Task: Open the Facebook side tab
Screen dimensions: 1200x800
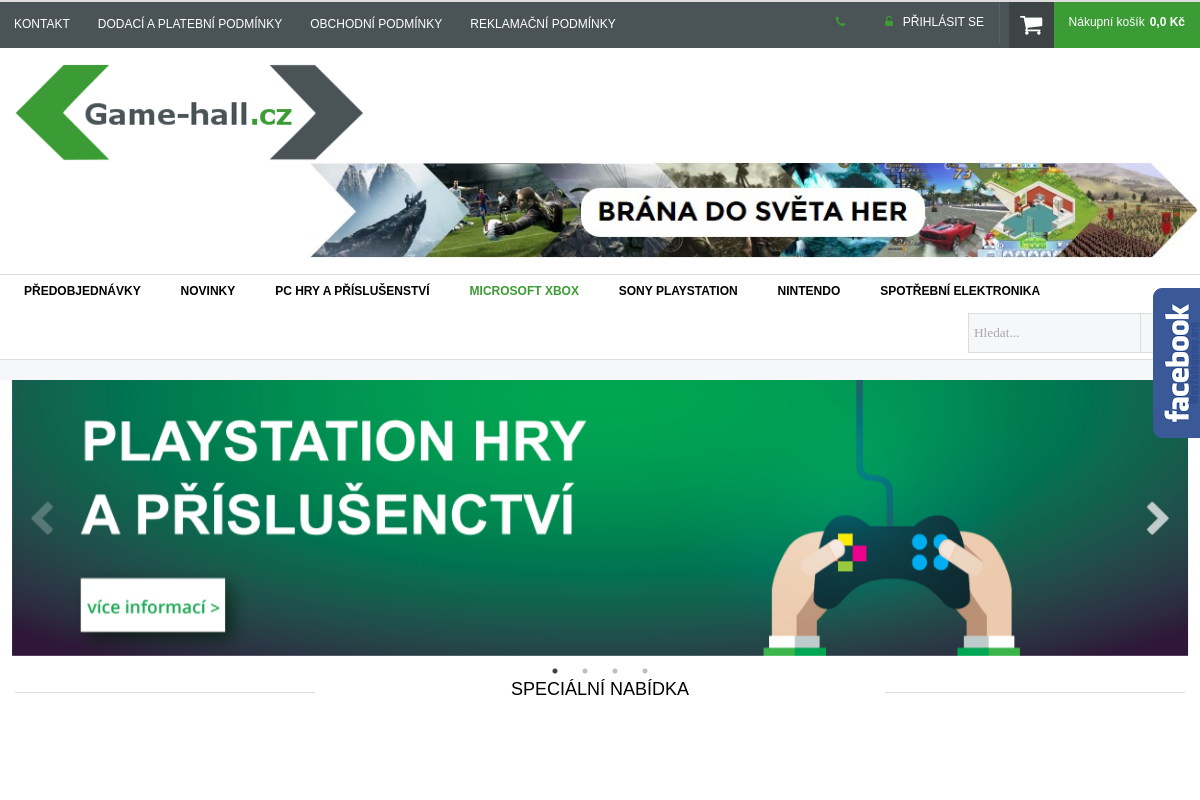Action: (x=1177, y=363)
